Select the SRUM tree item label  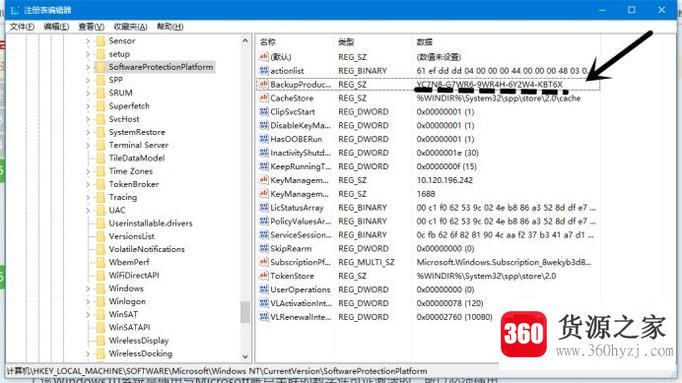tap(120, 93)
